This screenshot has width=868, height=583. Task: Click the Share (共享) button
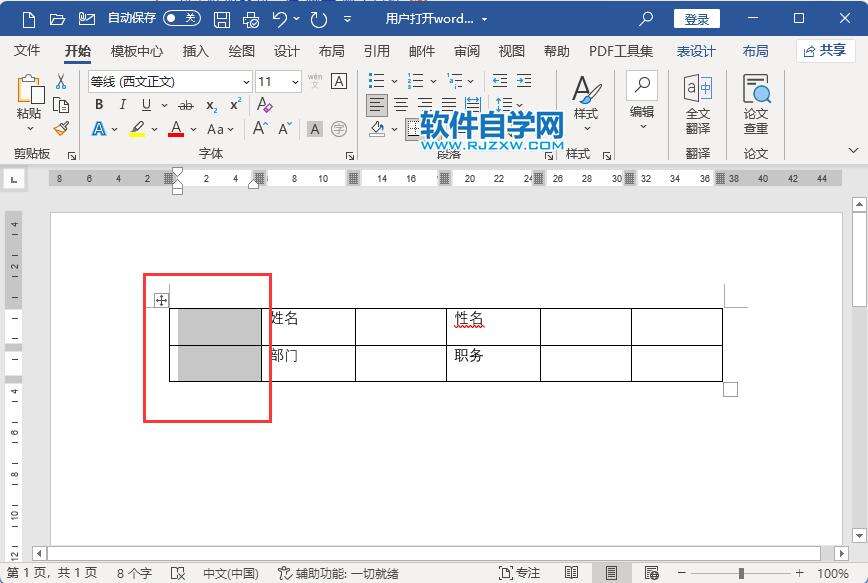[825, 50]
